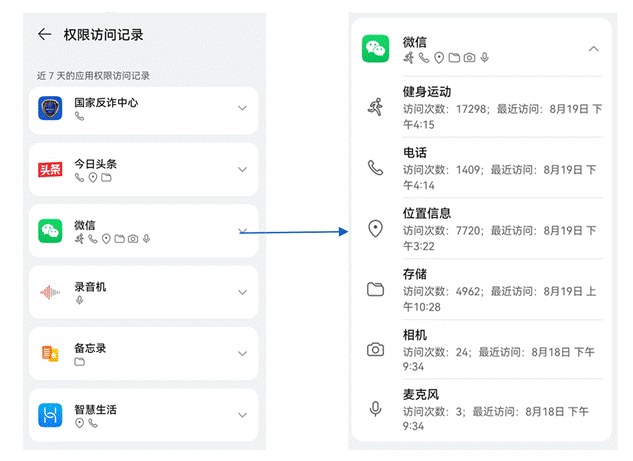Tap the folder icon beside 存储

tap(375, 289)
